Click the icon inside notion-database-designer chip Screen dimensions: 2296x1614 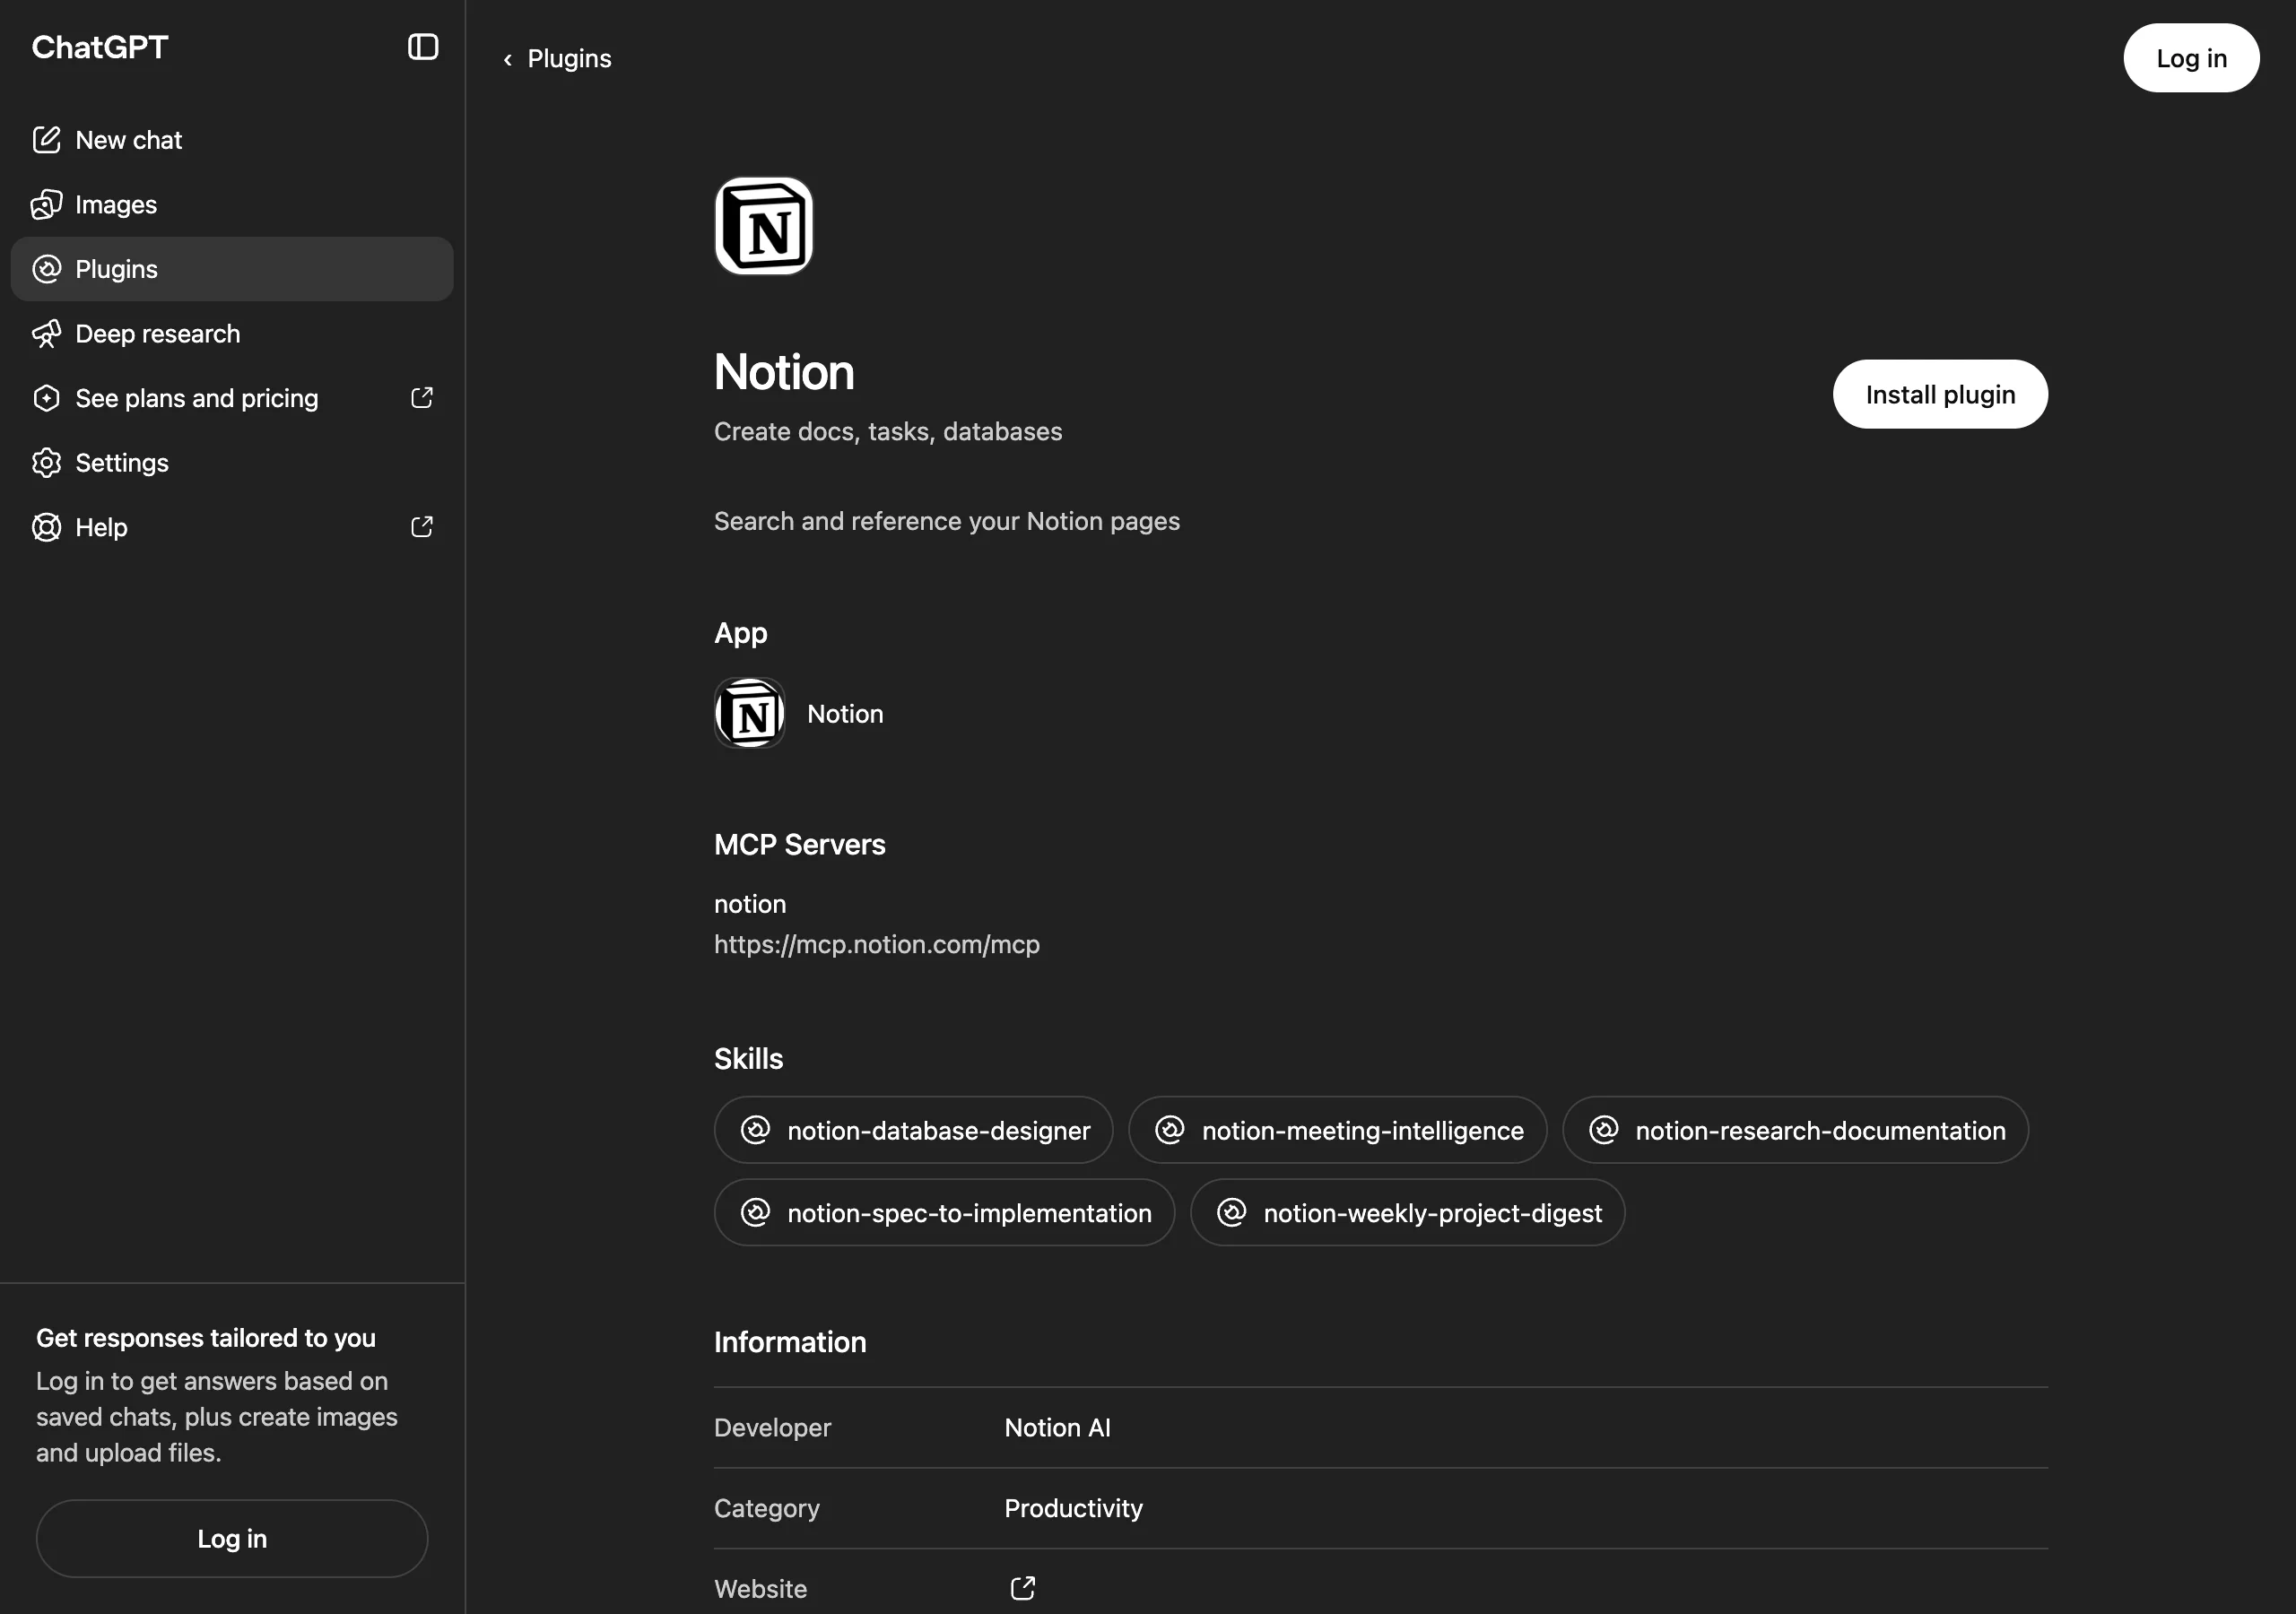755,1130
